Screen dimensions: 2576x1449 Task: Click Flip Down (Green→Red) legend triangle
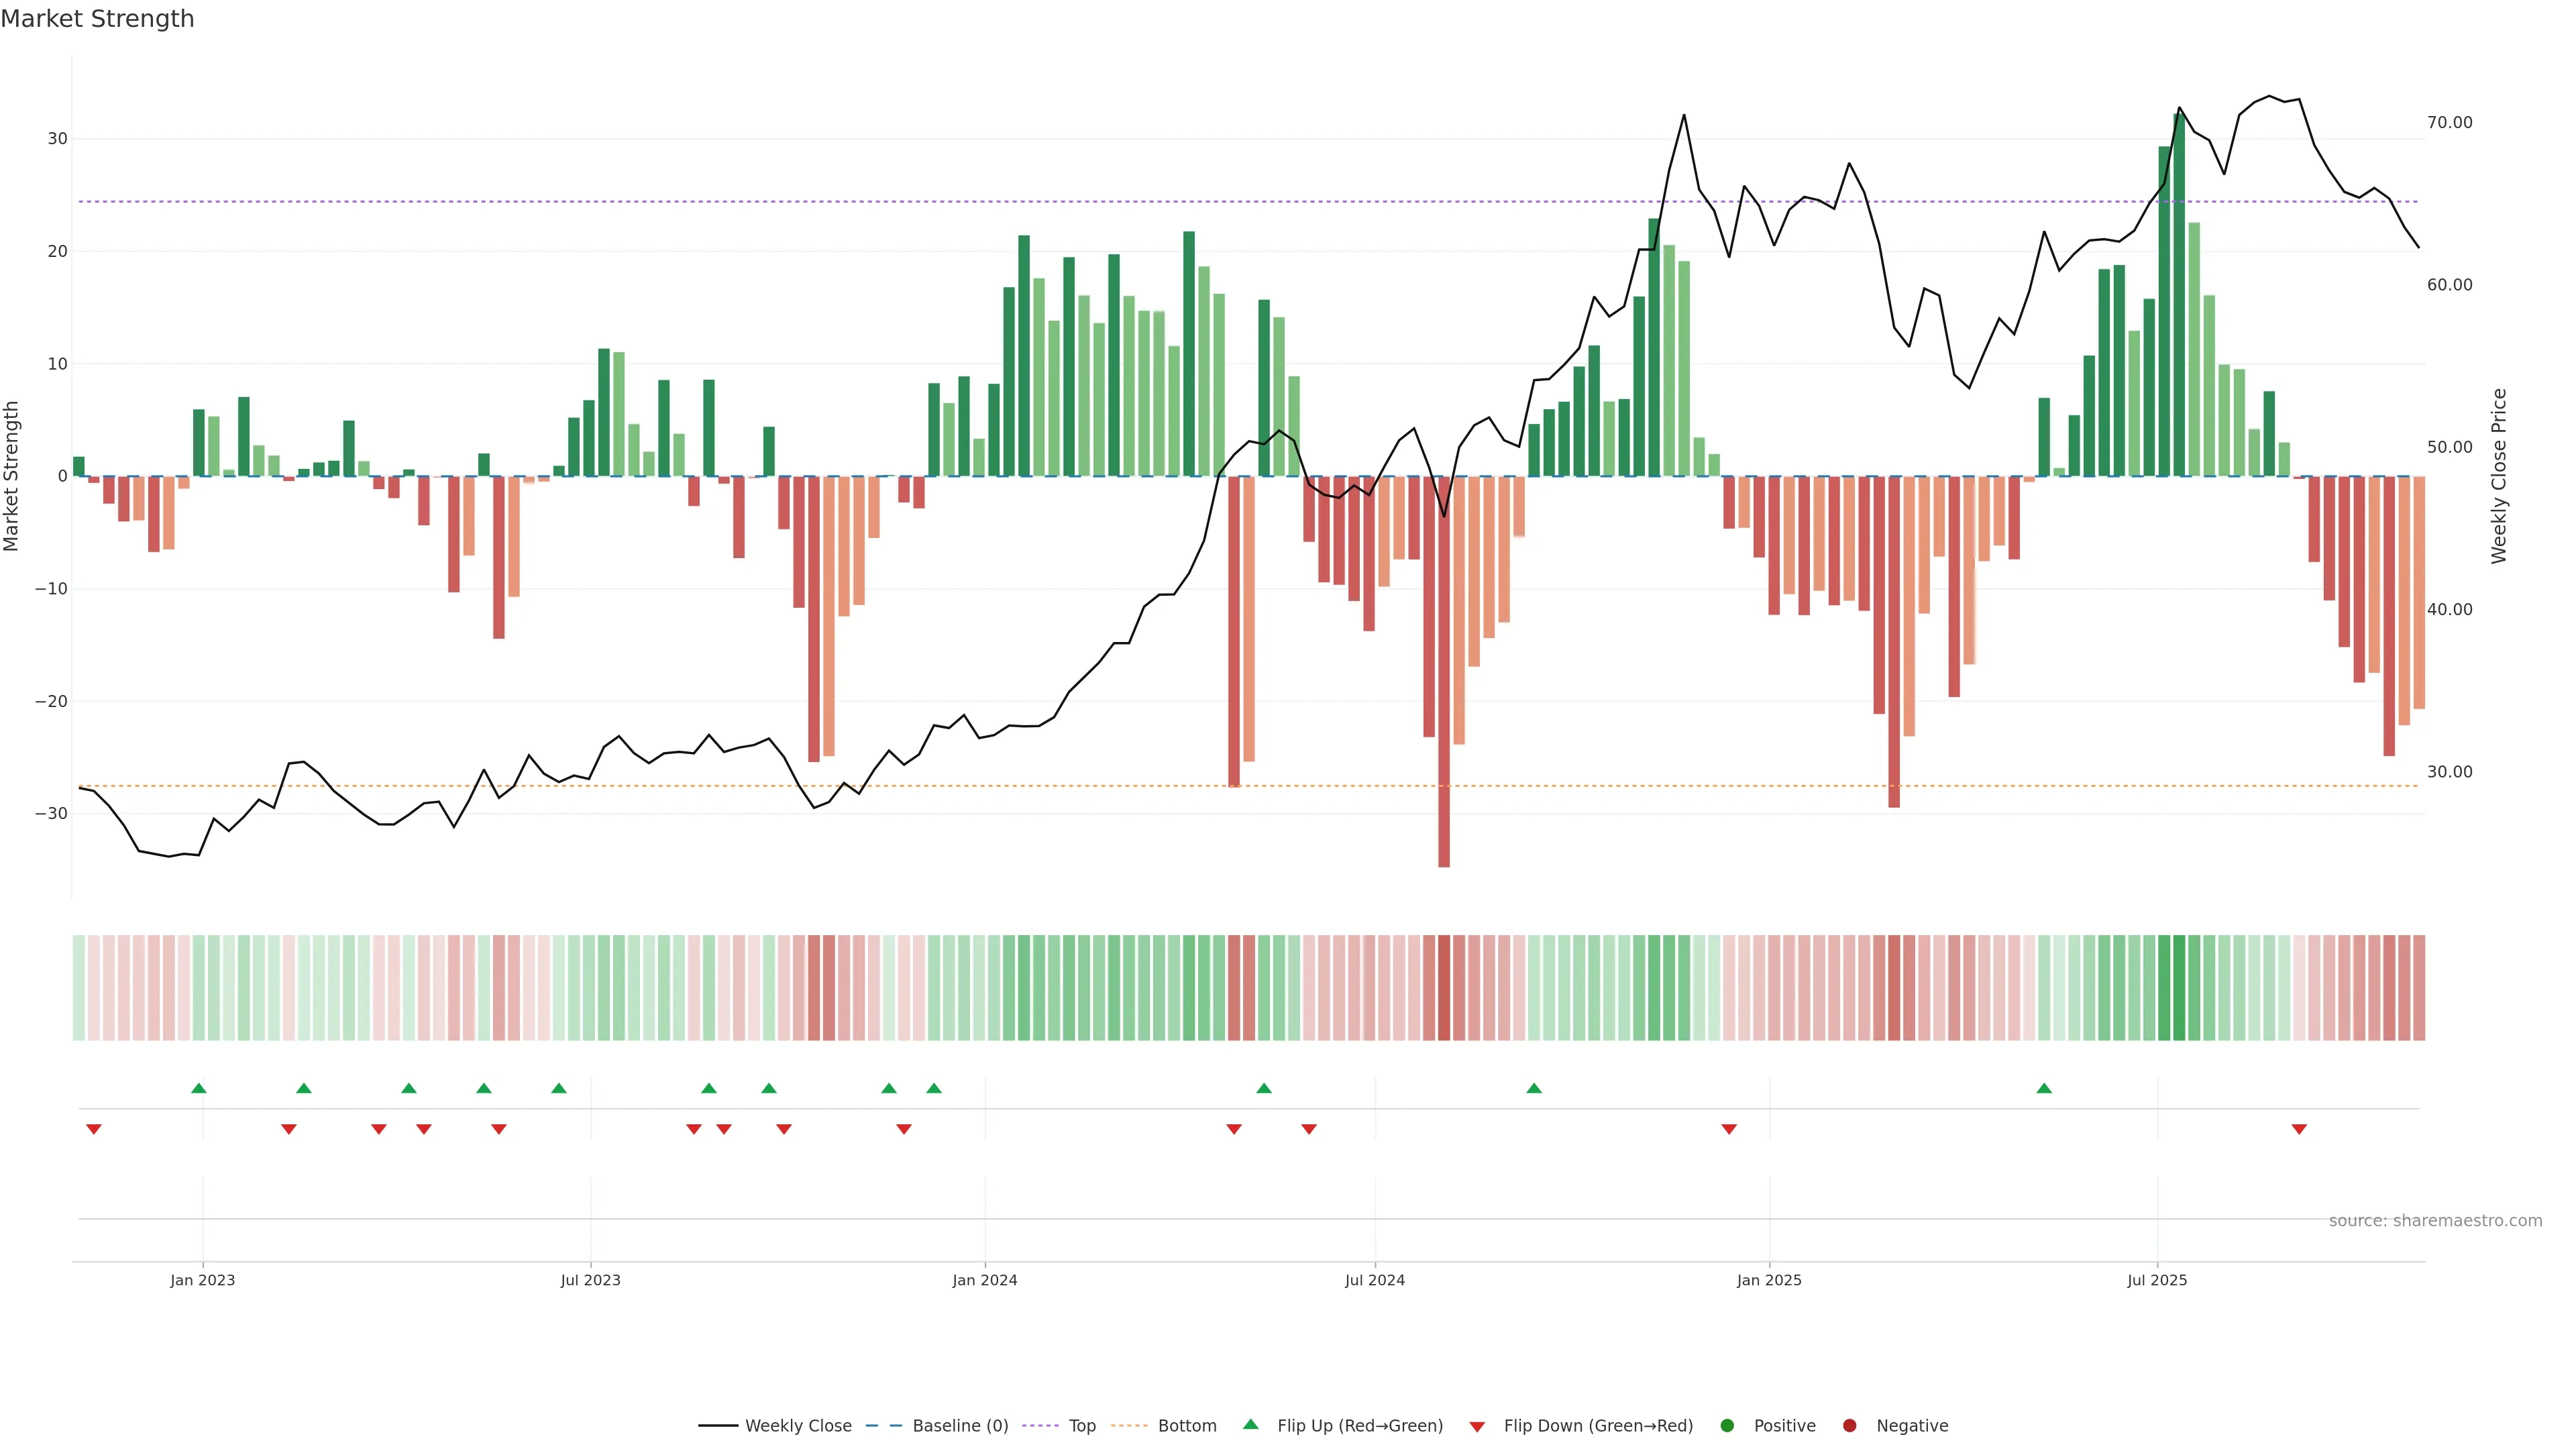(1477, 1427)
